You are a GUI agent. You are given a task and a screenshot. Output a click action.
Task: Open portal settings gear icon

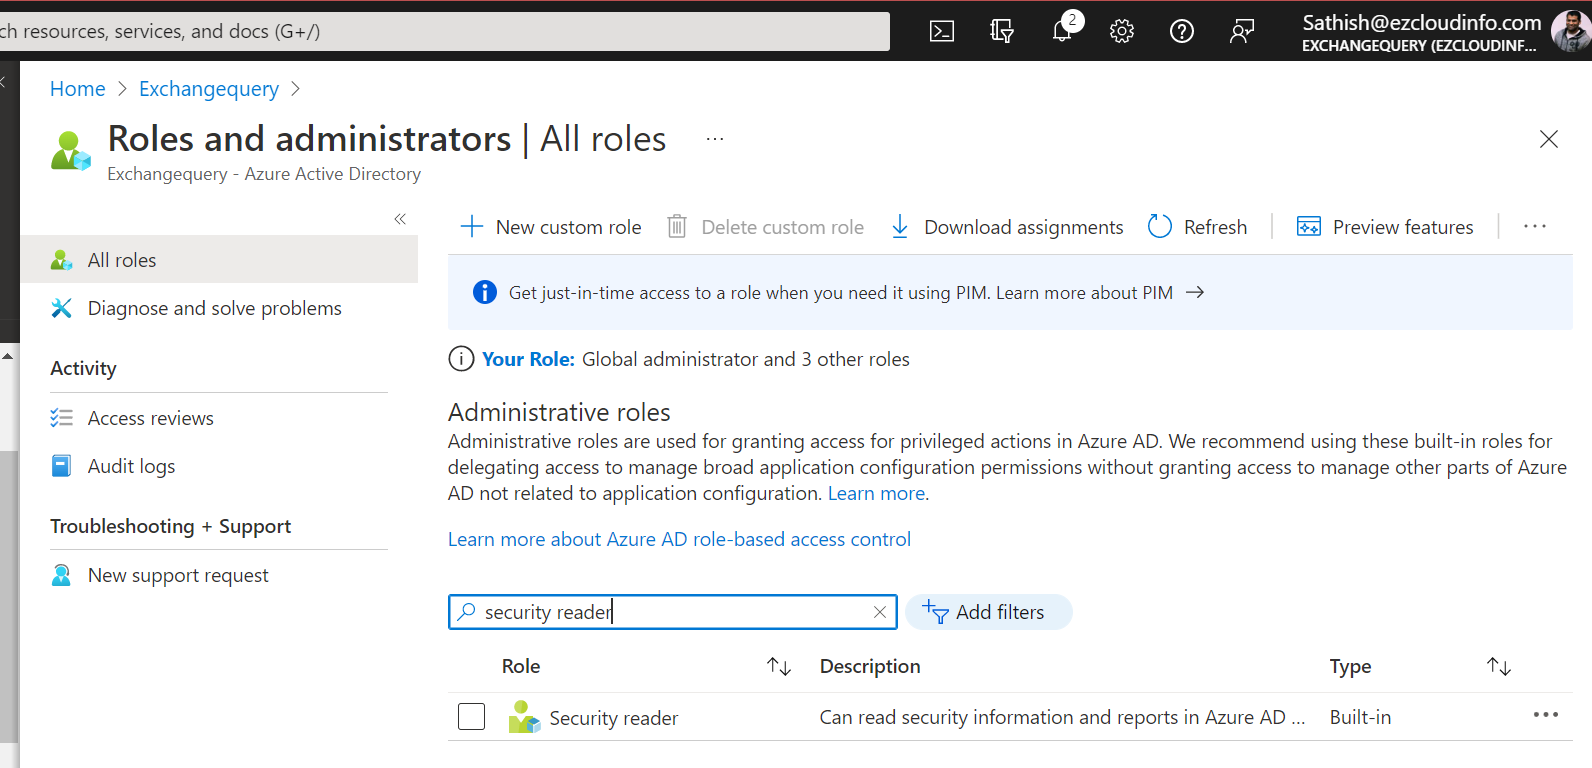(1122, 32)
